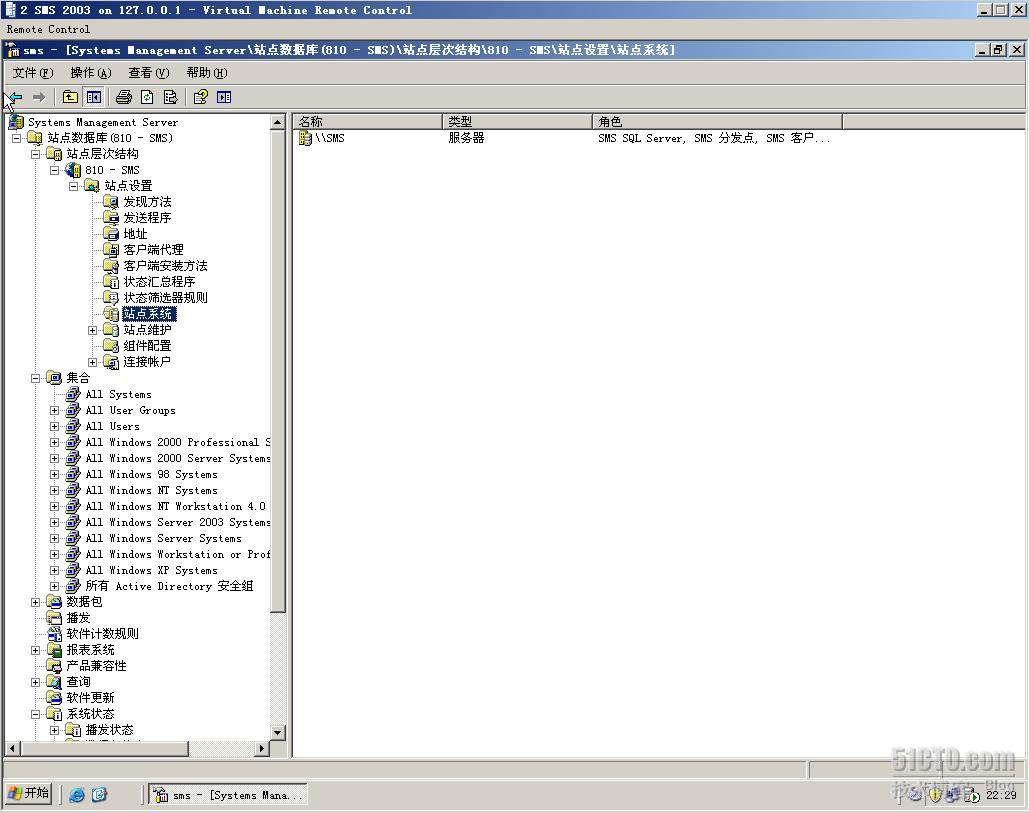This screenshot has height=813, width=1029.
Task: Collapse the 集合 node
Action: (x=36, y=378)
